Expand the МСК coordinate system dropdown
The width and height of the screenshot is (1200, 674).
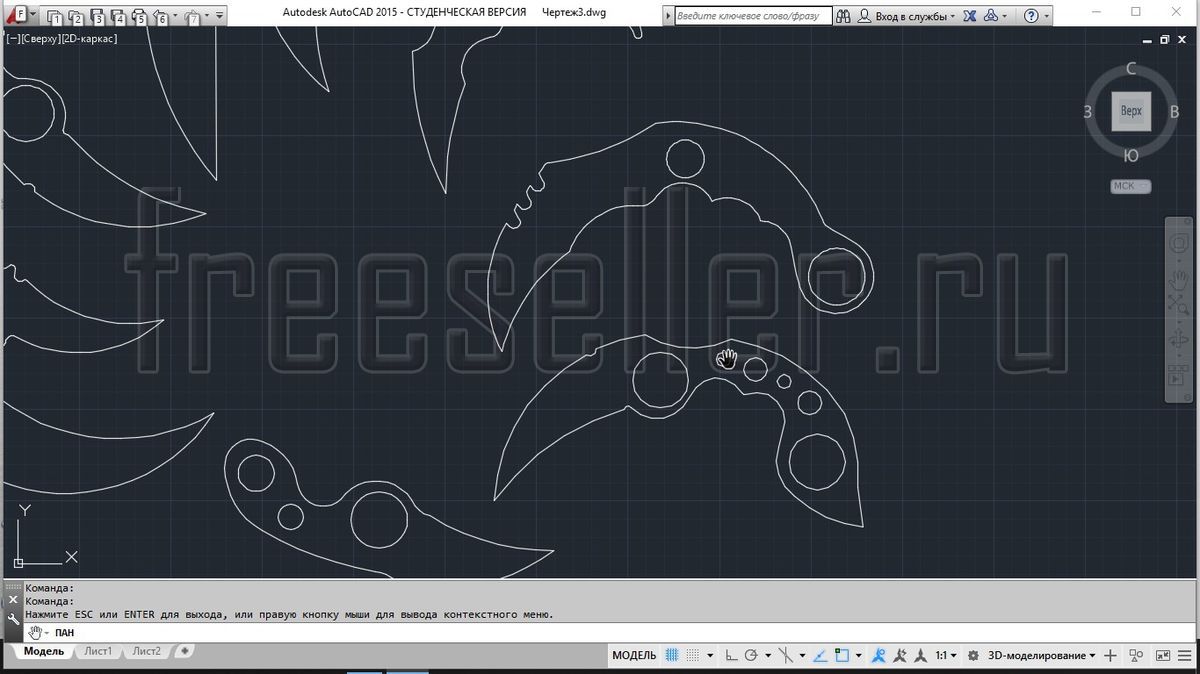pyautogui.click(x=1130, y=186)
